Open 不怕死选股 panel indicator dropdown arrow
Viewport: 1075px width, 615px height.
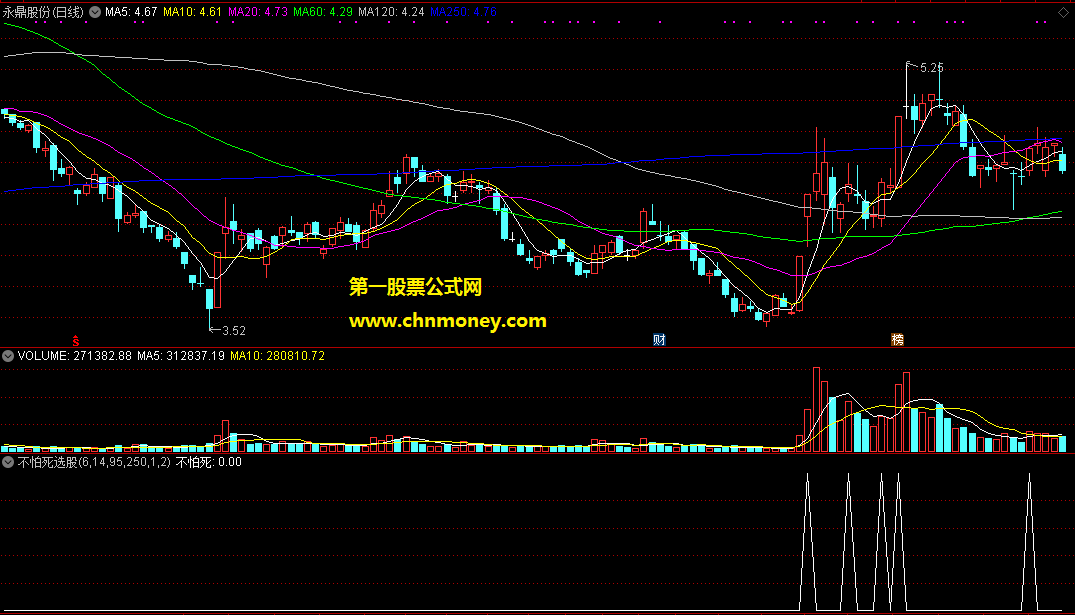tap(8, 462)
